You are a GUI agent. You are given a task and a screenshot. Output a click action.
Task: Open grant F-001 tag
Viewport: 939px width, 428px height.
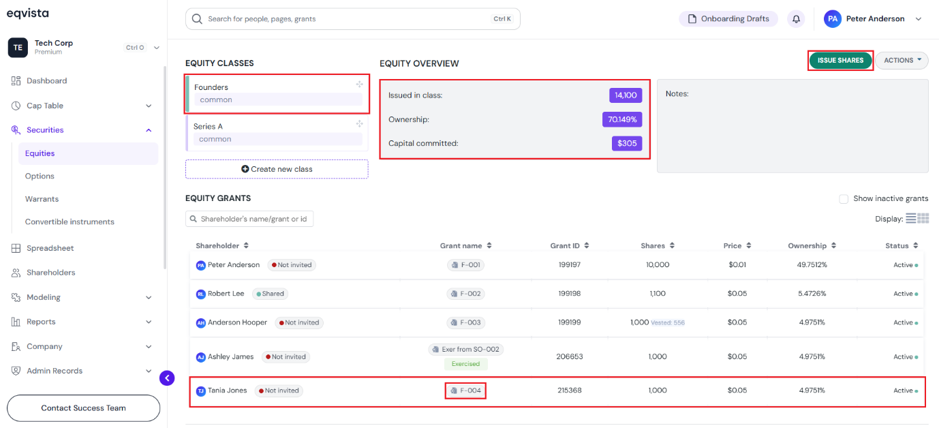(465, 265)
